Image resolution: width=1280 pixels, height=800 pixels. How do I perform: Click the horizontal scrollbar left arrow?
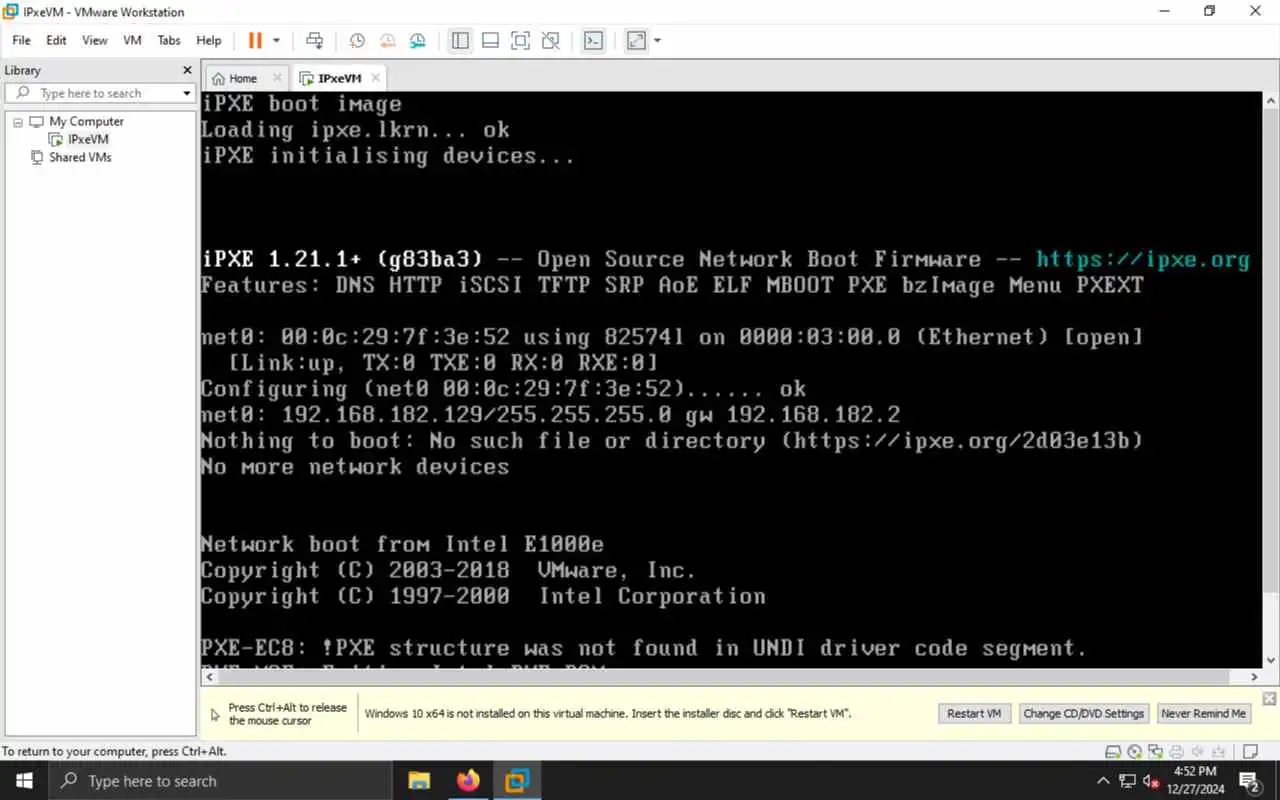pyautogui.click(x=209, y=677)
